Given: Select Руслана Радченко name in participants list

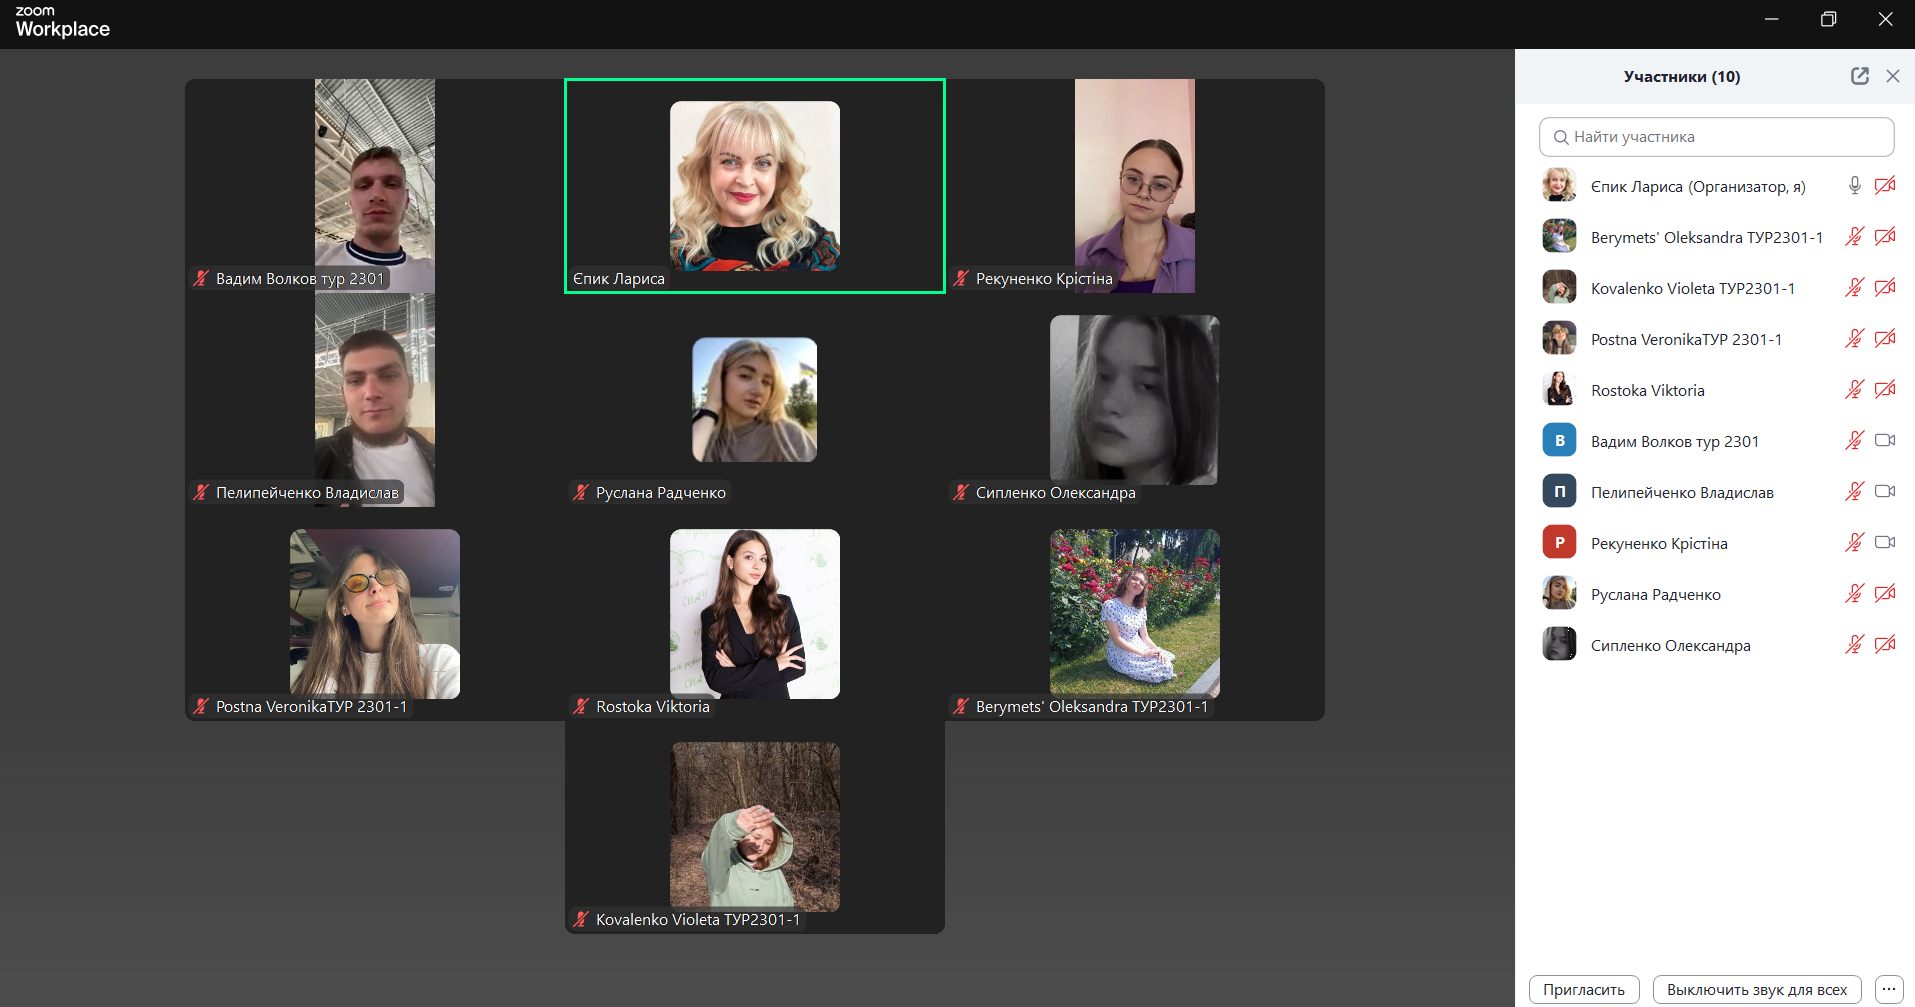Looking at the screenshot, I should point(1656,595).
